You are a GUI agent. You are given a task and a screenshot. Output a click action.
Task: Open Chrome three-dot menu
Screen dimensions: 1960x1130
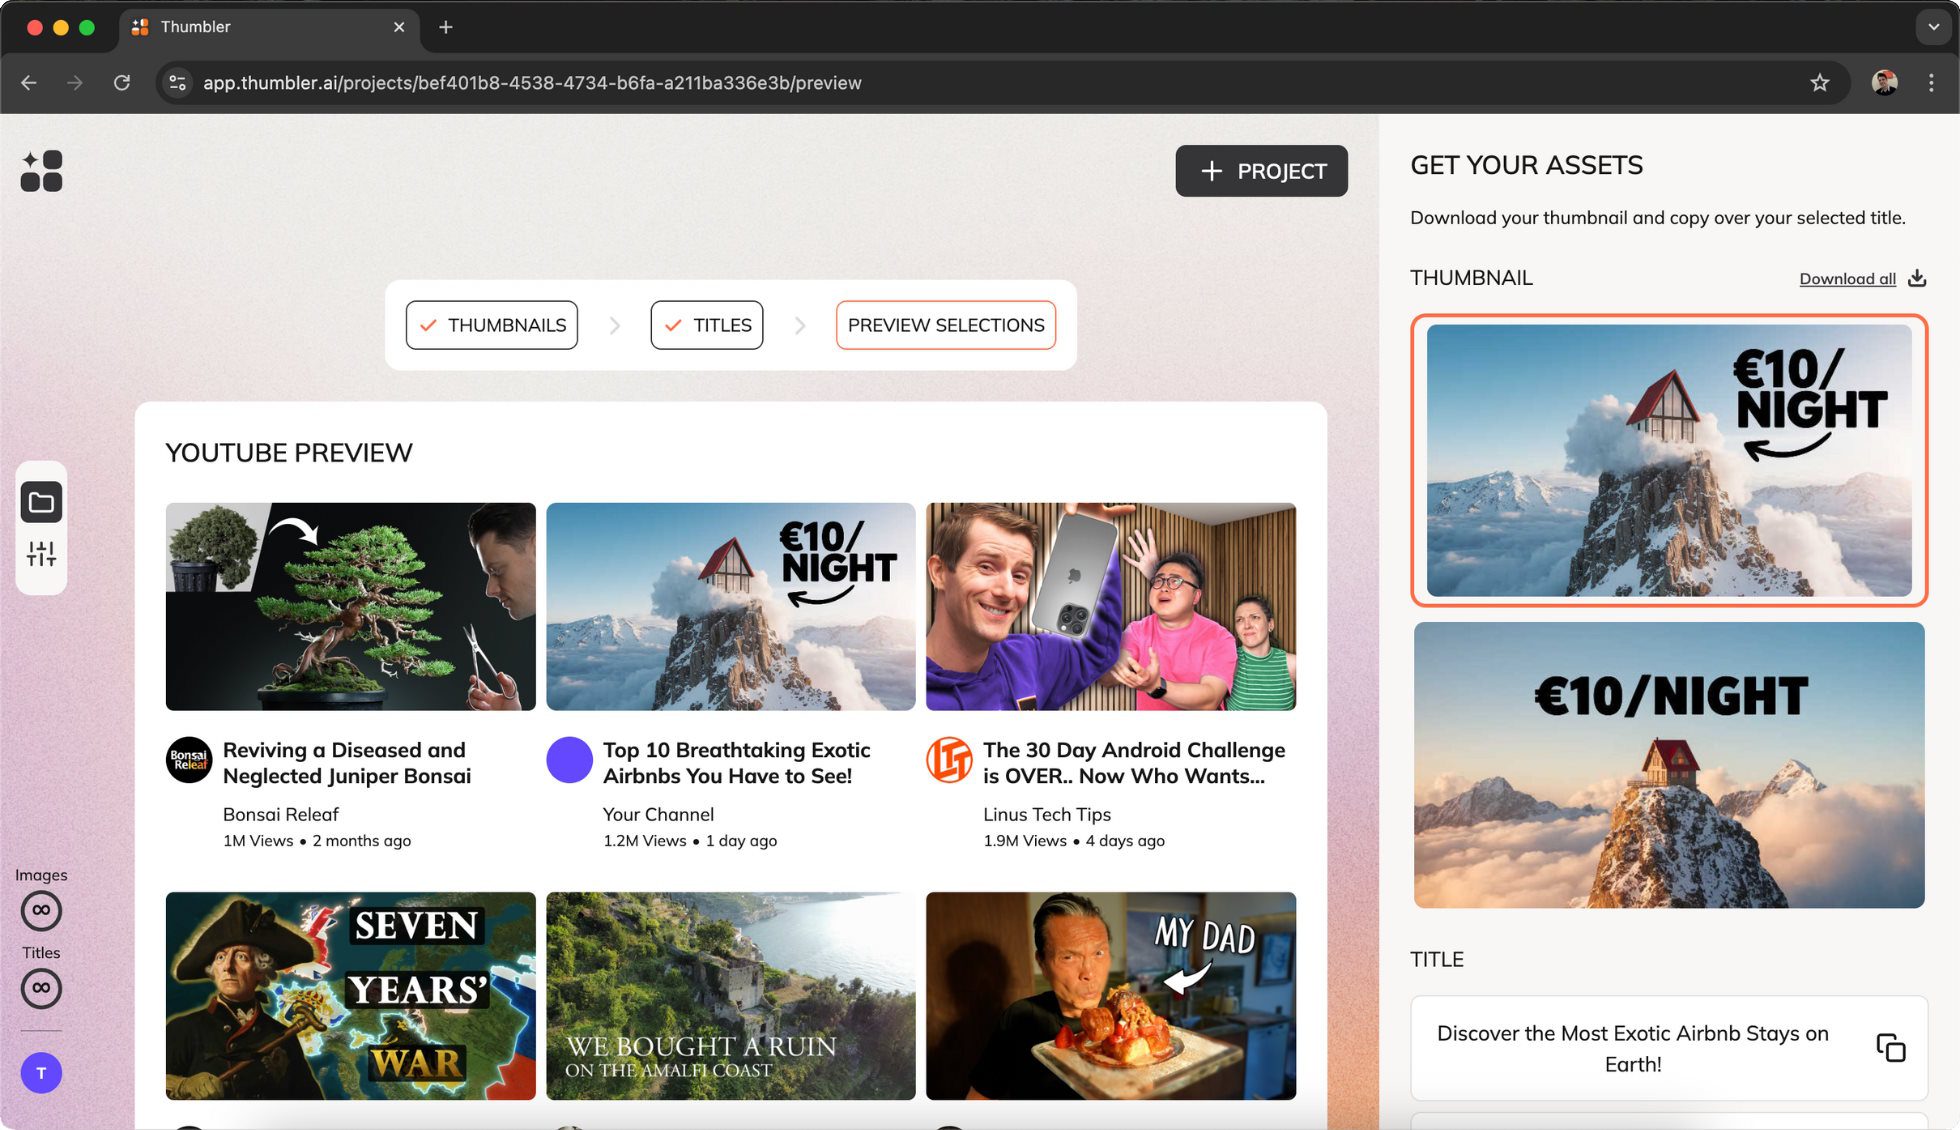(x=1931, y=83)
